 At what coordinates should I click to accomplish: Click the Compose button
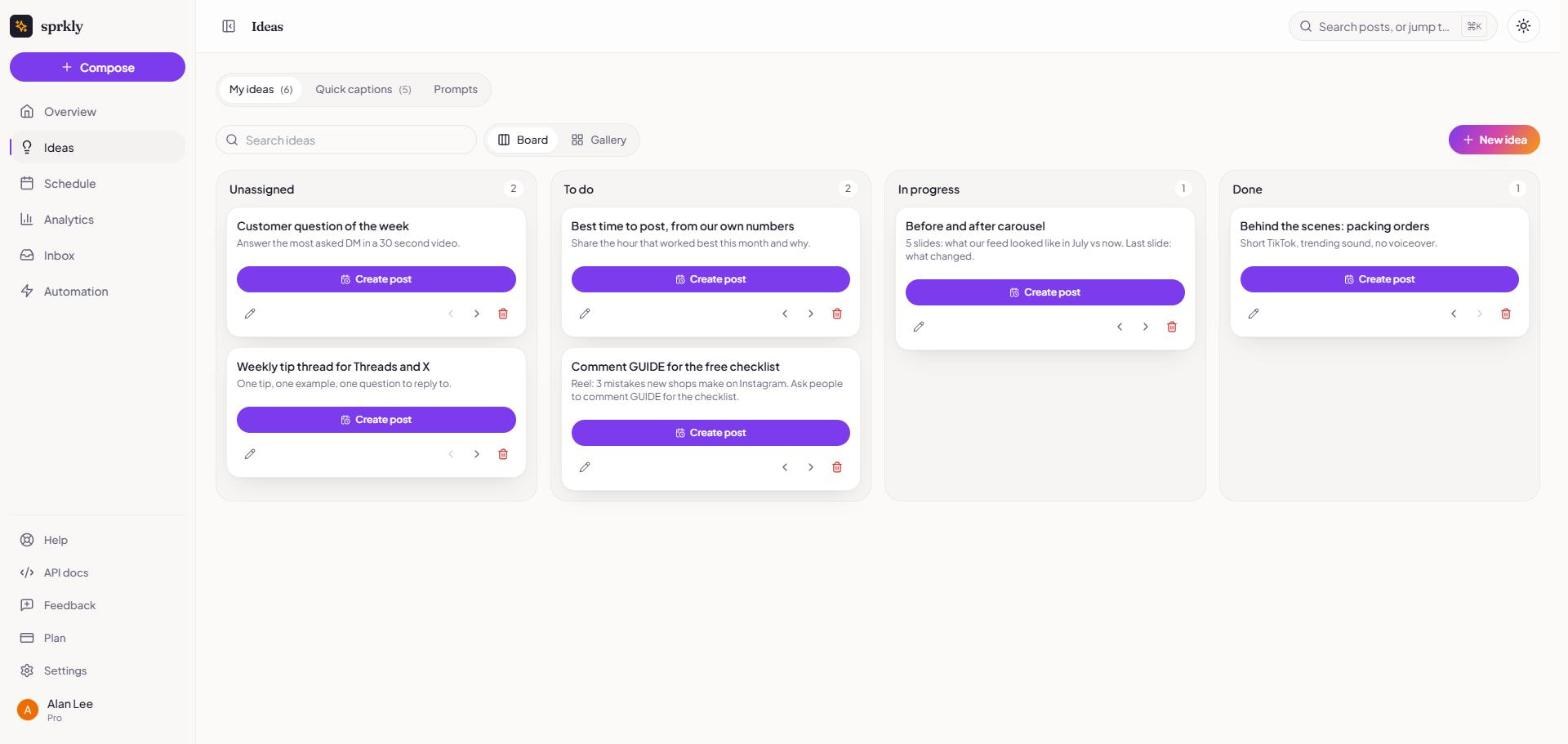[x=98, y=67]
